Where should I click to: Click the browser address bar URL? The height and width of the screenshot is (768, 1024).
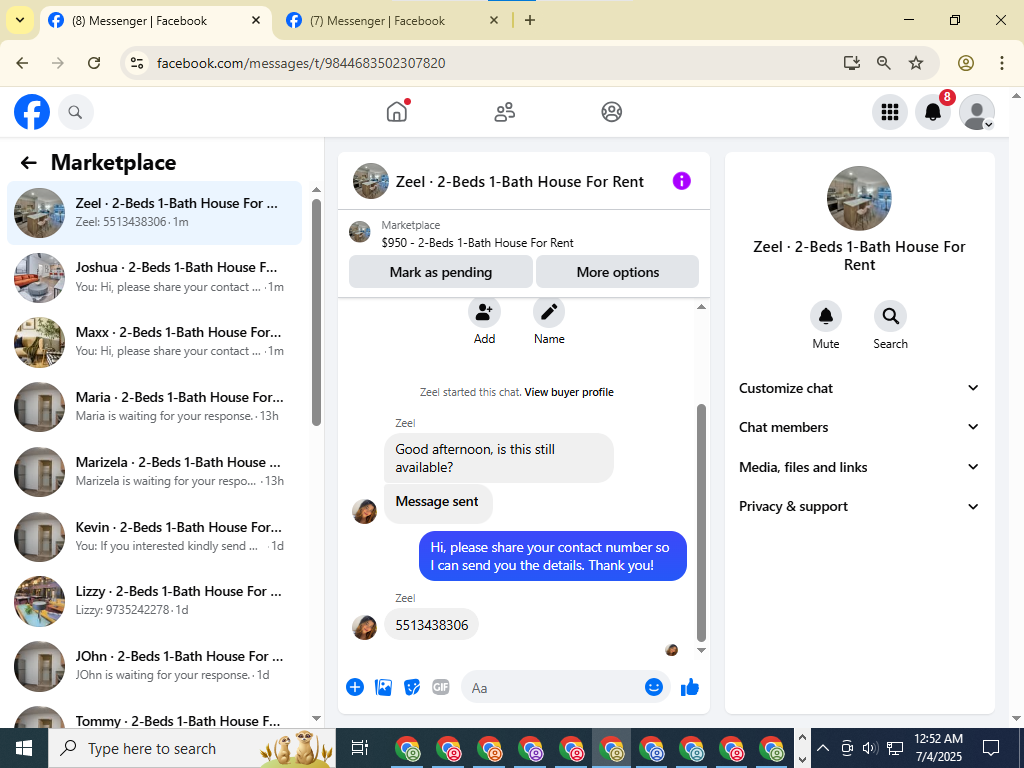point(301,63)
